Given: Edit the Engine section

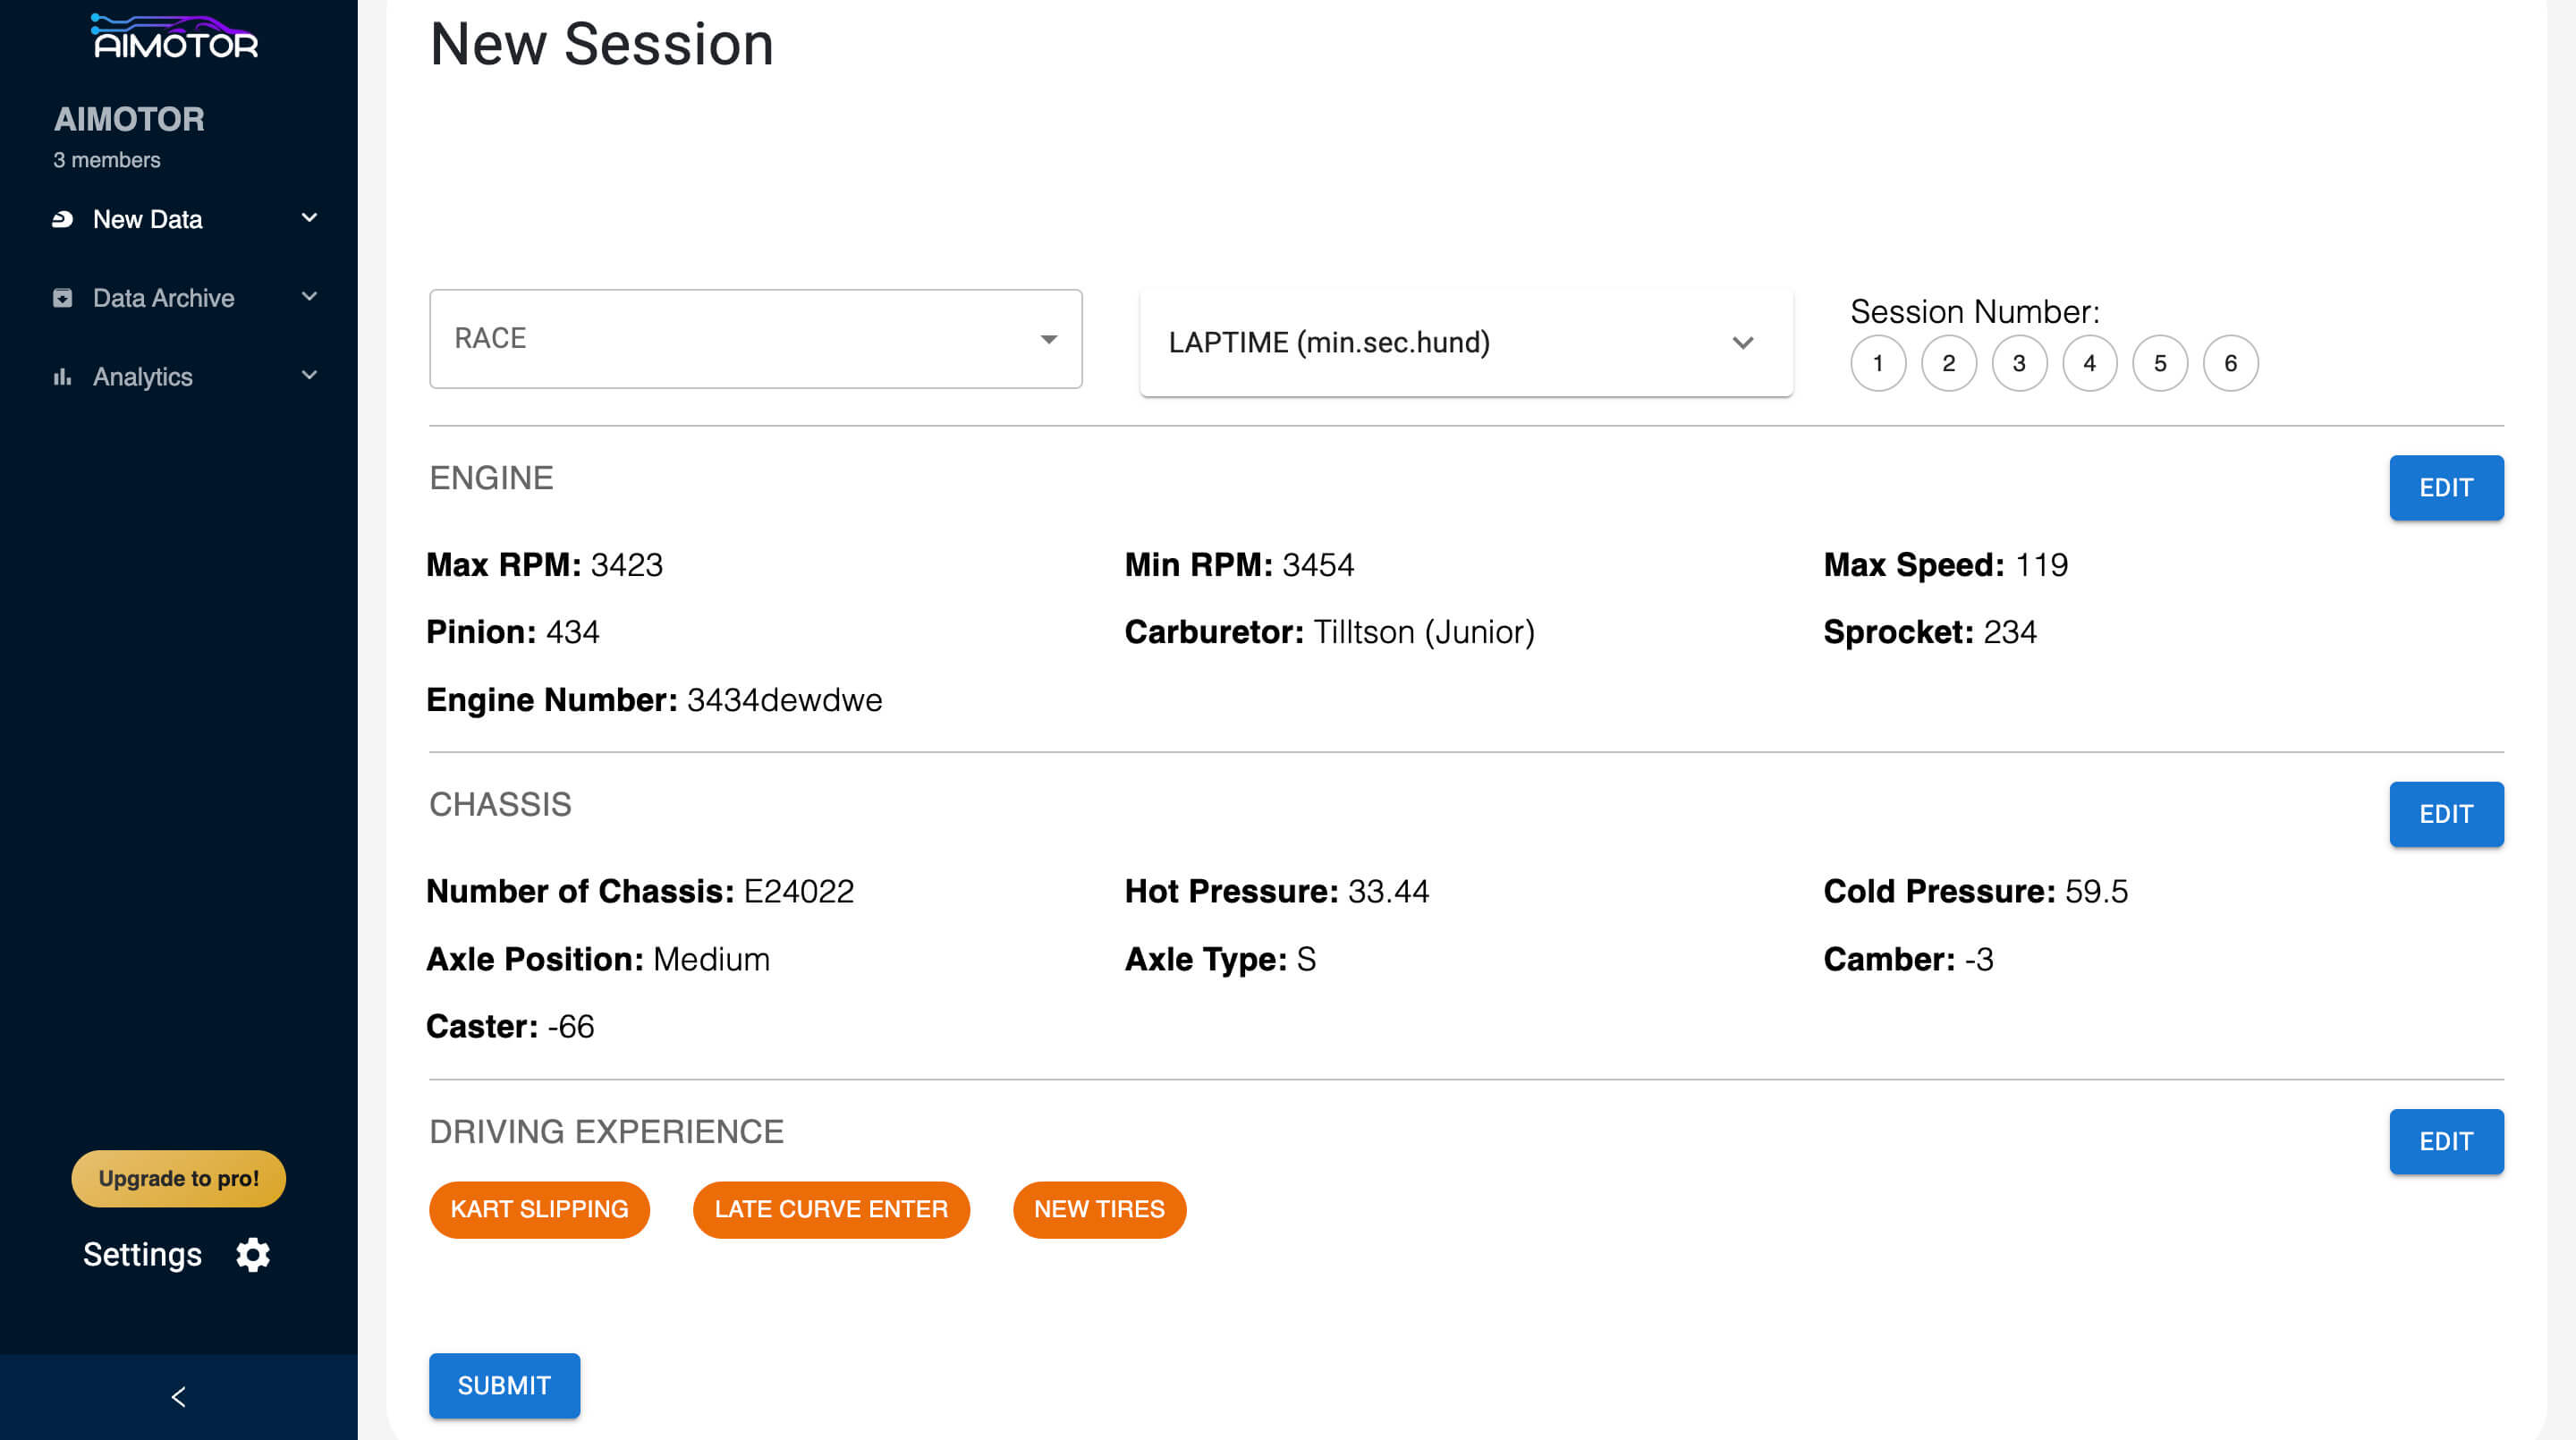Looking at the screenshot, I should pos(2445,488).
